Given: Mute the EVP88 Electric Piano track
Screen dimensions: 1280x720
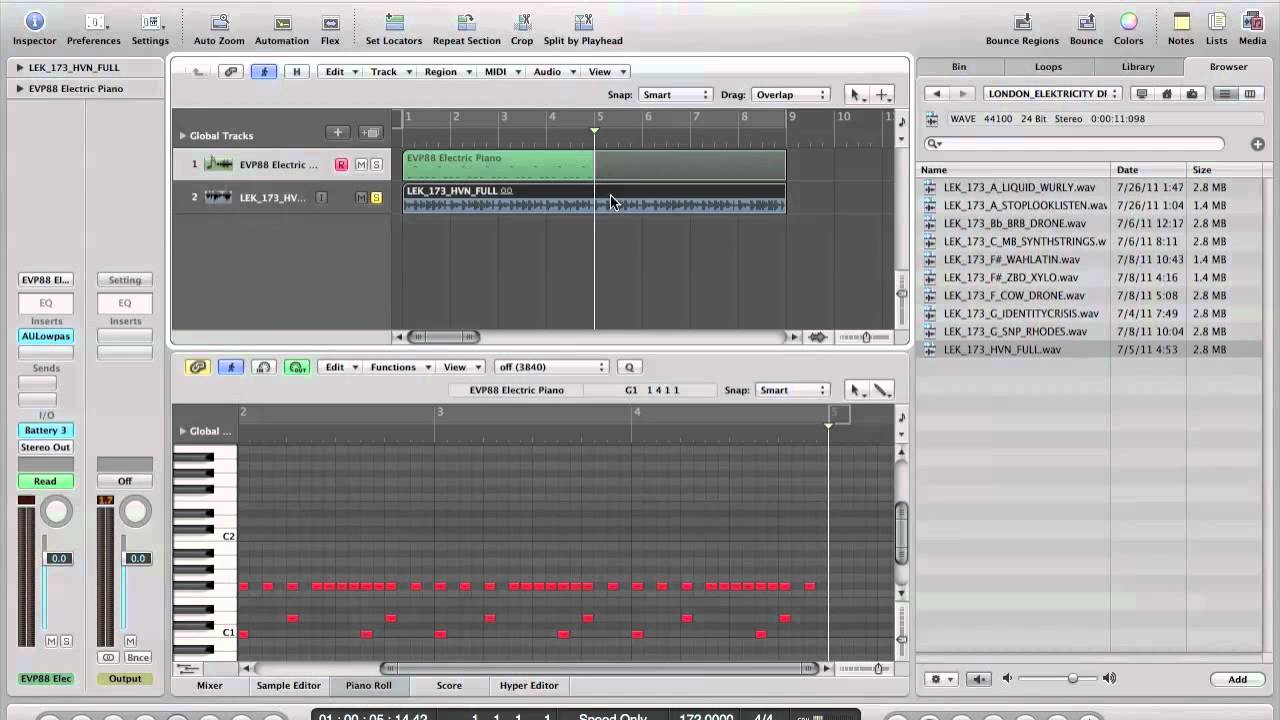Looking at the screenshot, I should [x=361, y=164].
